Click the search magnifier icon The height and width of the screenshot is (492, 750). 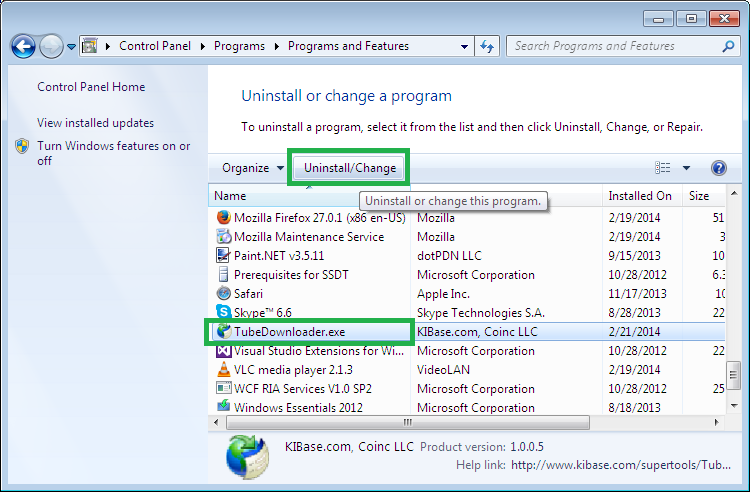pos(728,46)
